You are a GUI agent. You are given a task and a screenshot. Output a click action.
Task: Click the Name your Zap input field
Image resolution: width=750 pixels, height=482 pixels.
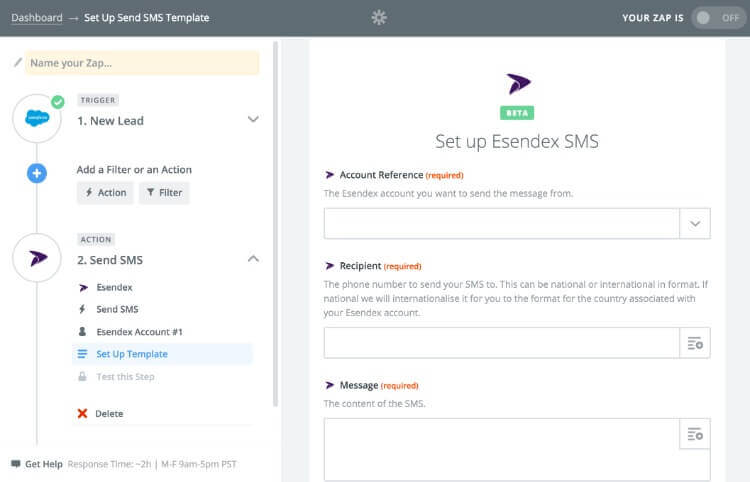(142, 63)
